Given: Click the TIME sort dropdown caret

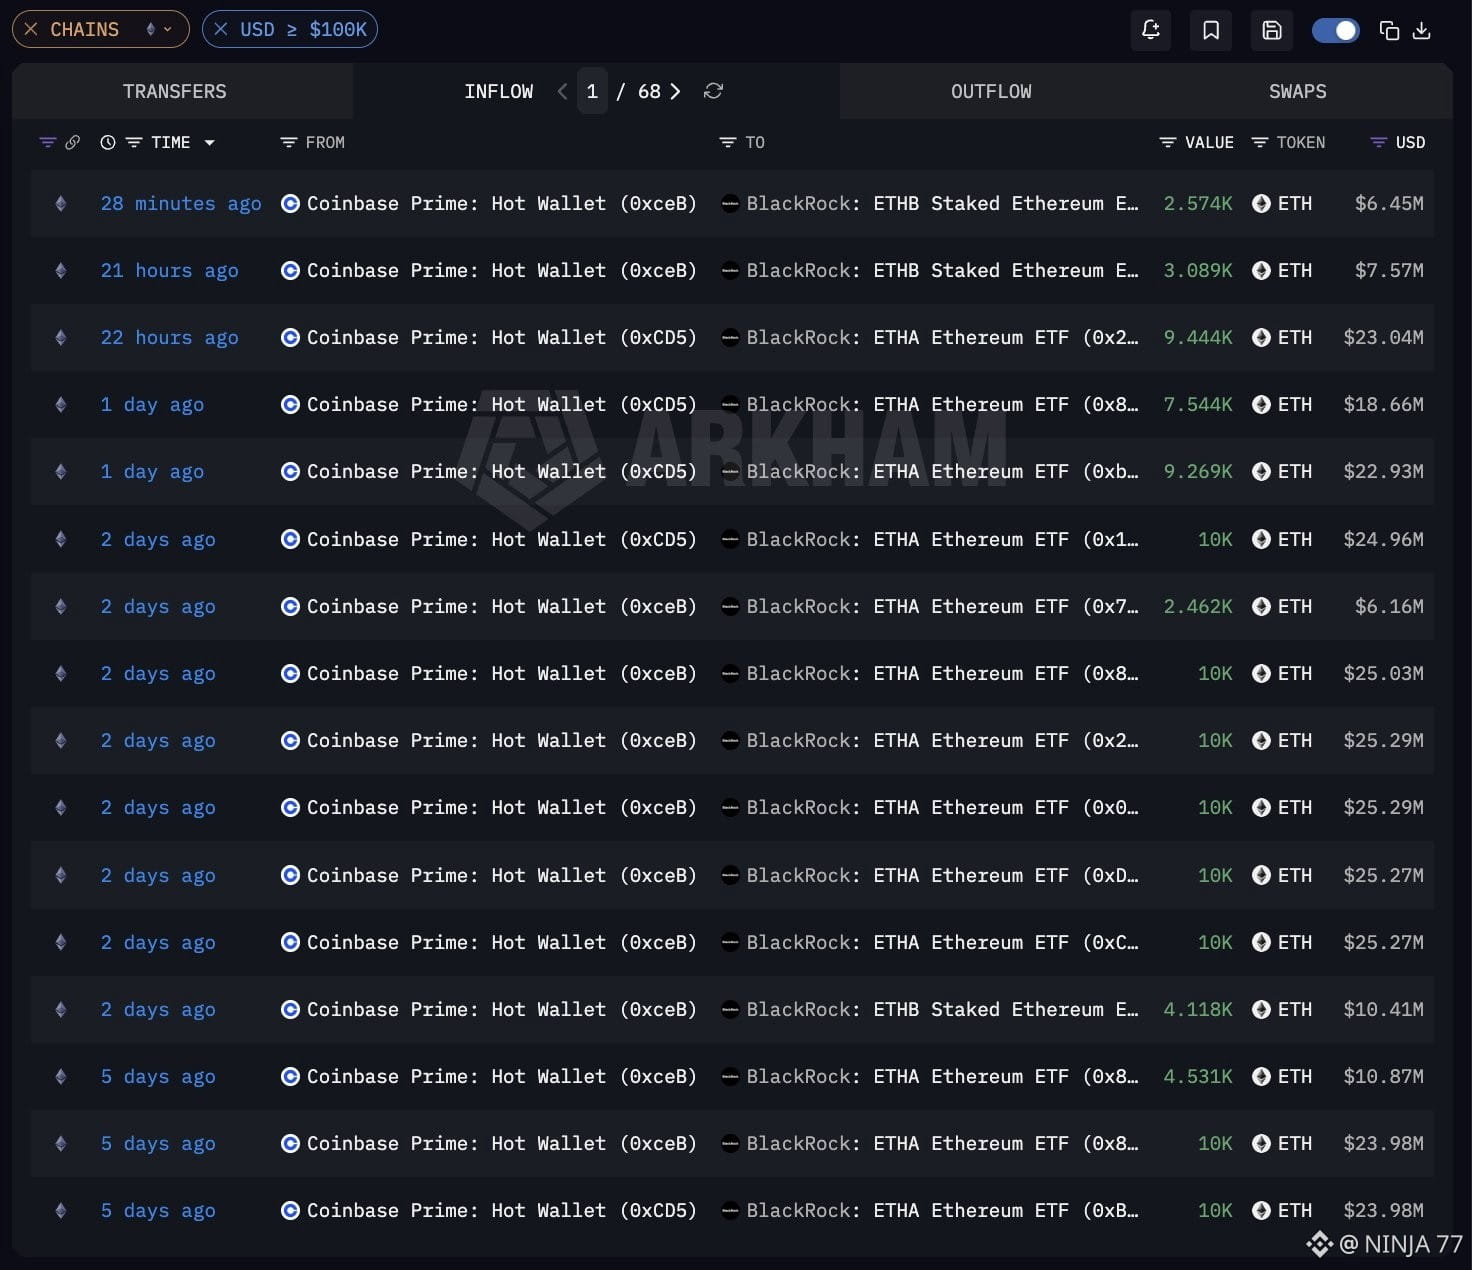Looking at the screenshot, I should [x=209, y=142].
